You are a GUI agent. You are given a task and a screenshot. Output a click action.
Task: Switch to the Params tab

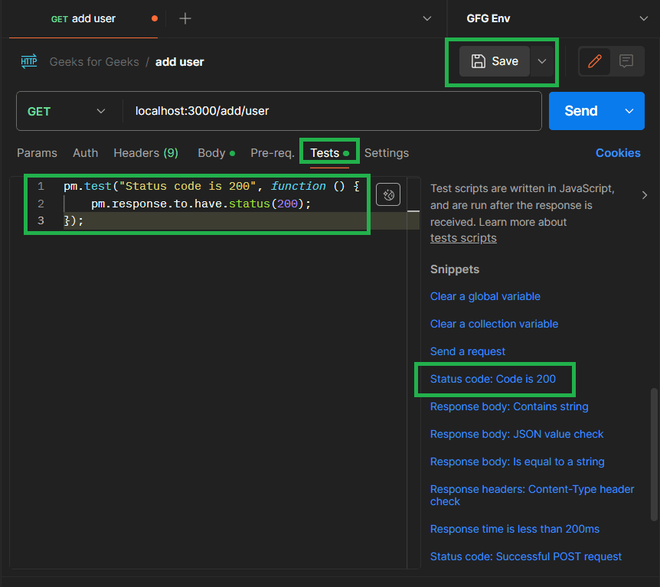click(x=37, y=153)
